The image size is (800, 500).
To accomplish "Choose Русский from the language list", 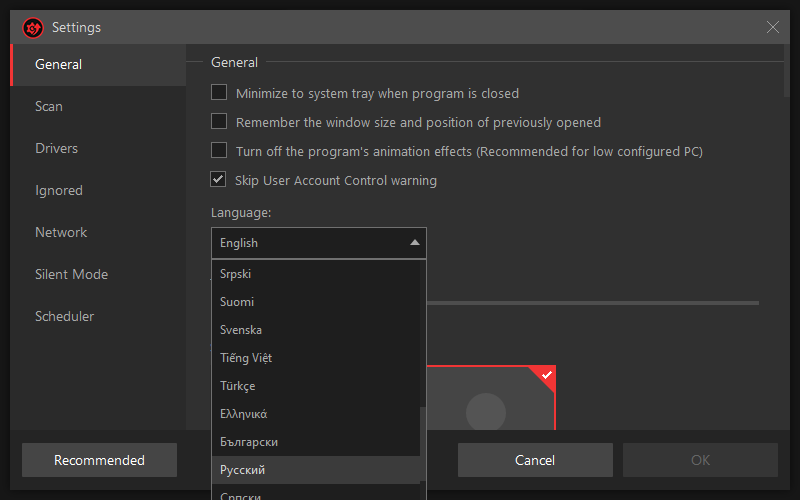I will (x=316, y=470).
